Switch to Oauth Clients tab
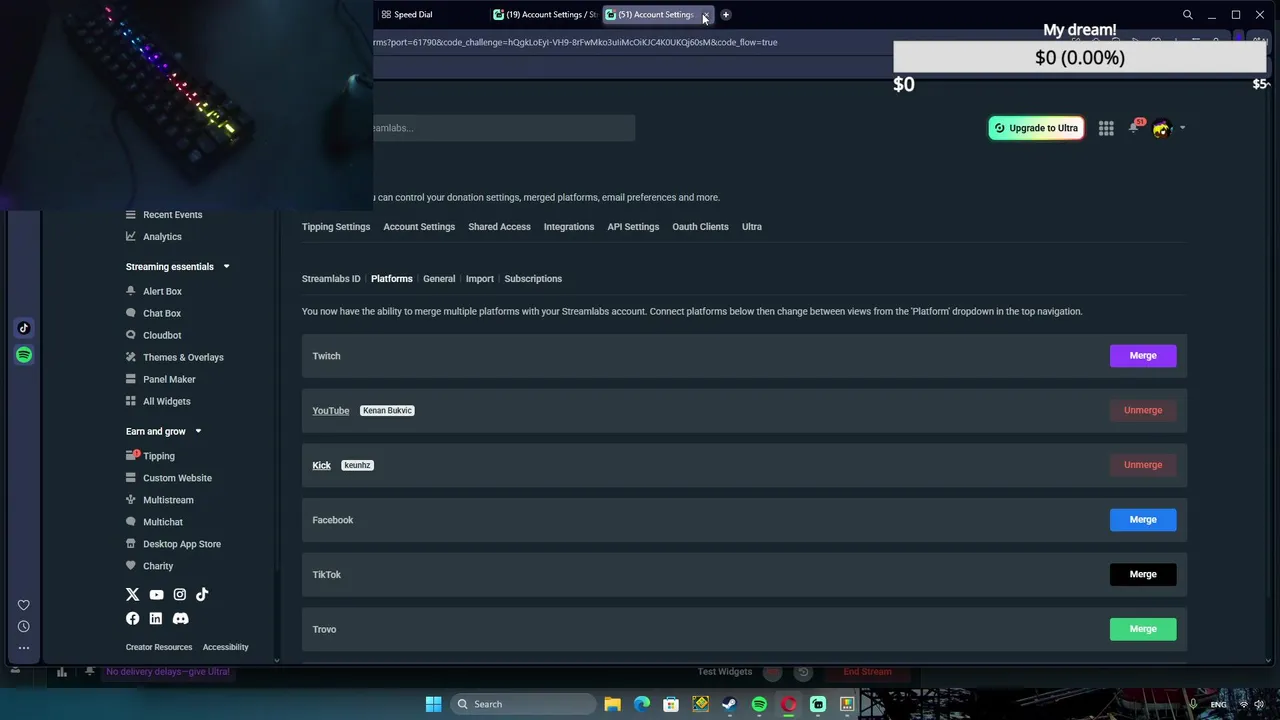This screenshot has height=720, width=1280. (x=700, y=227)
